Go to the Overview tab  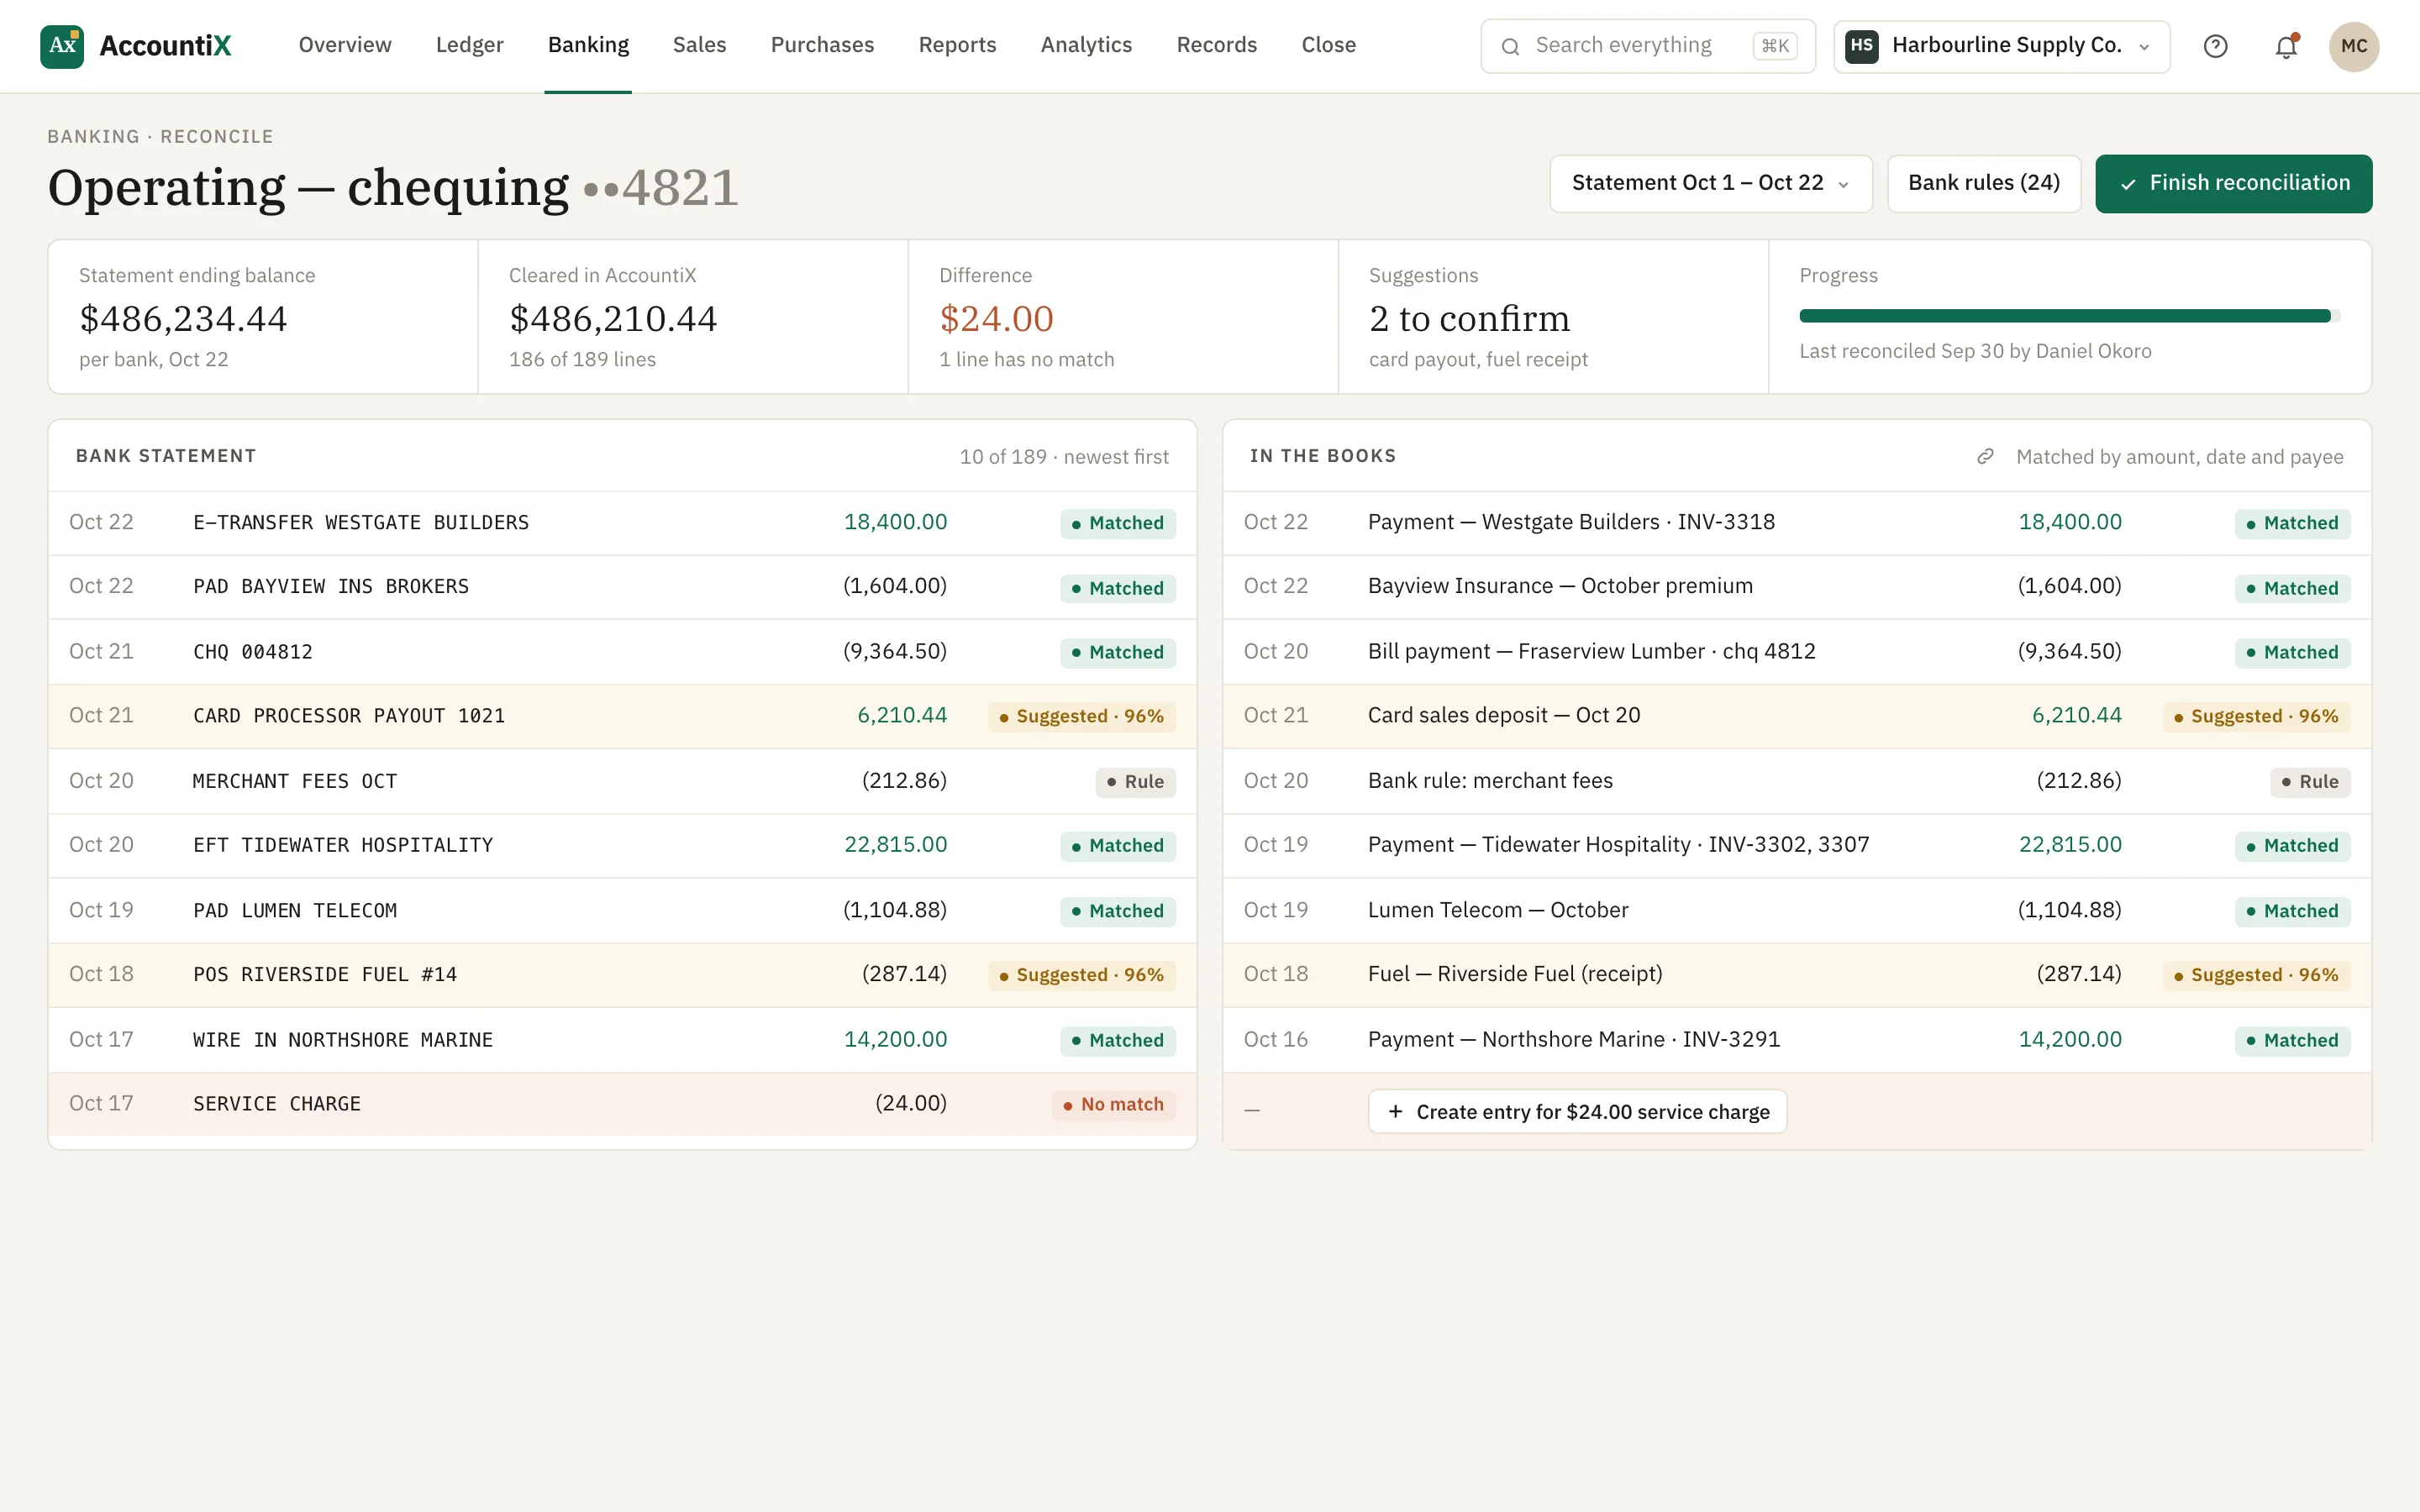click(x=345, y=45)
